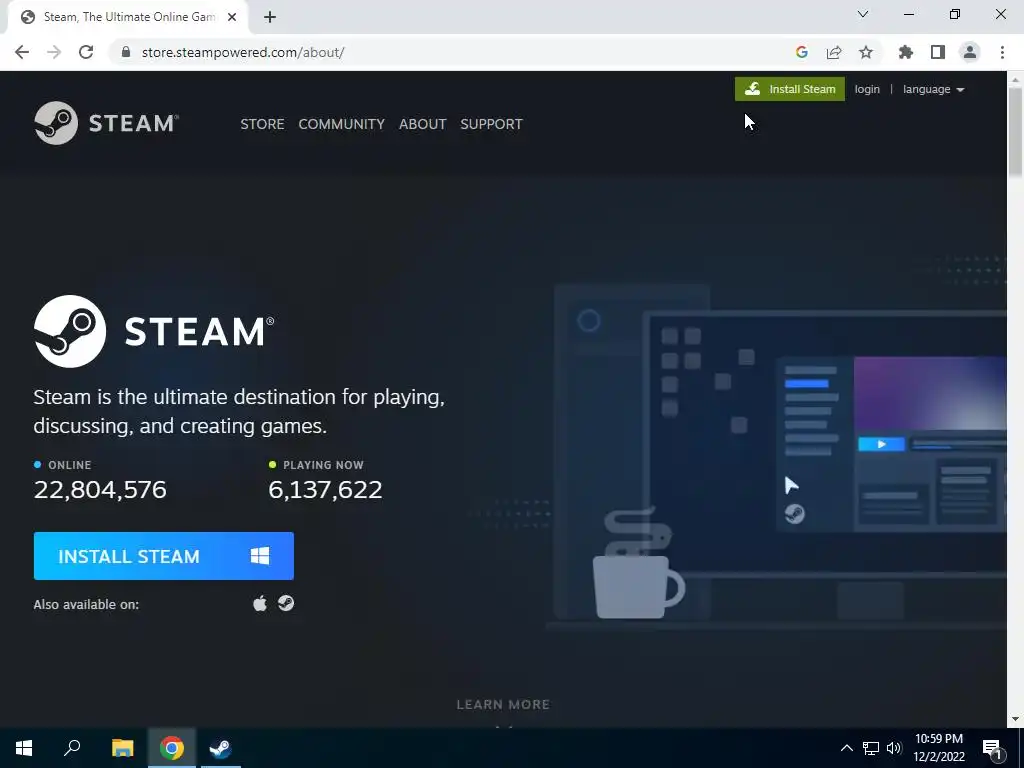Screen dimensions: 1024x768
Task: Click the scrollbar down arrow
Action: point(1015,719)
